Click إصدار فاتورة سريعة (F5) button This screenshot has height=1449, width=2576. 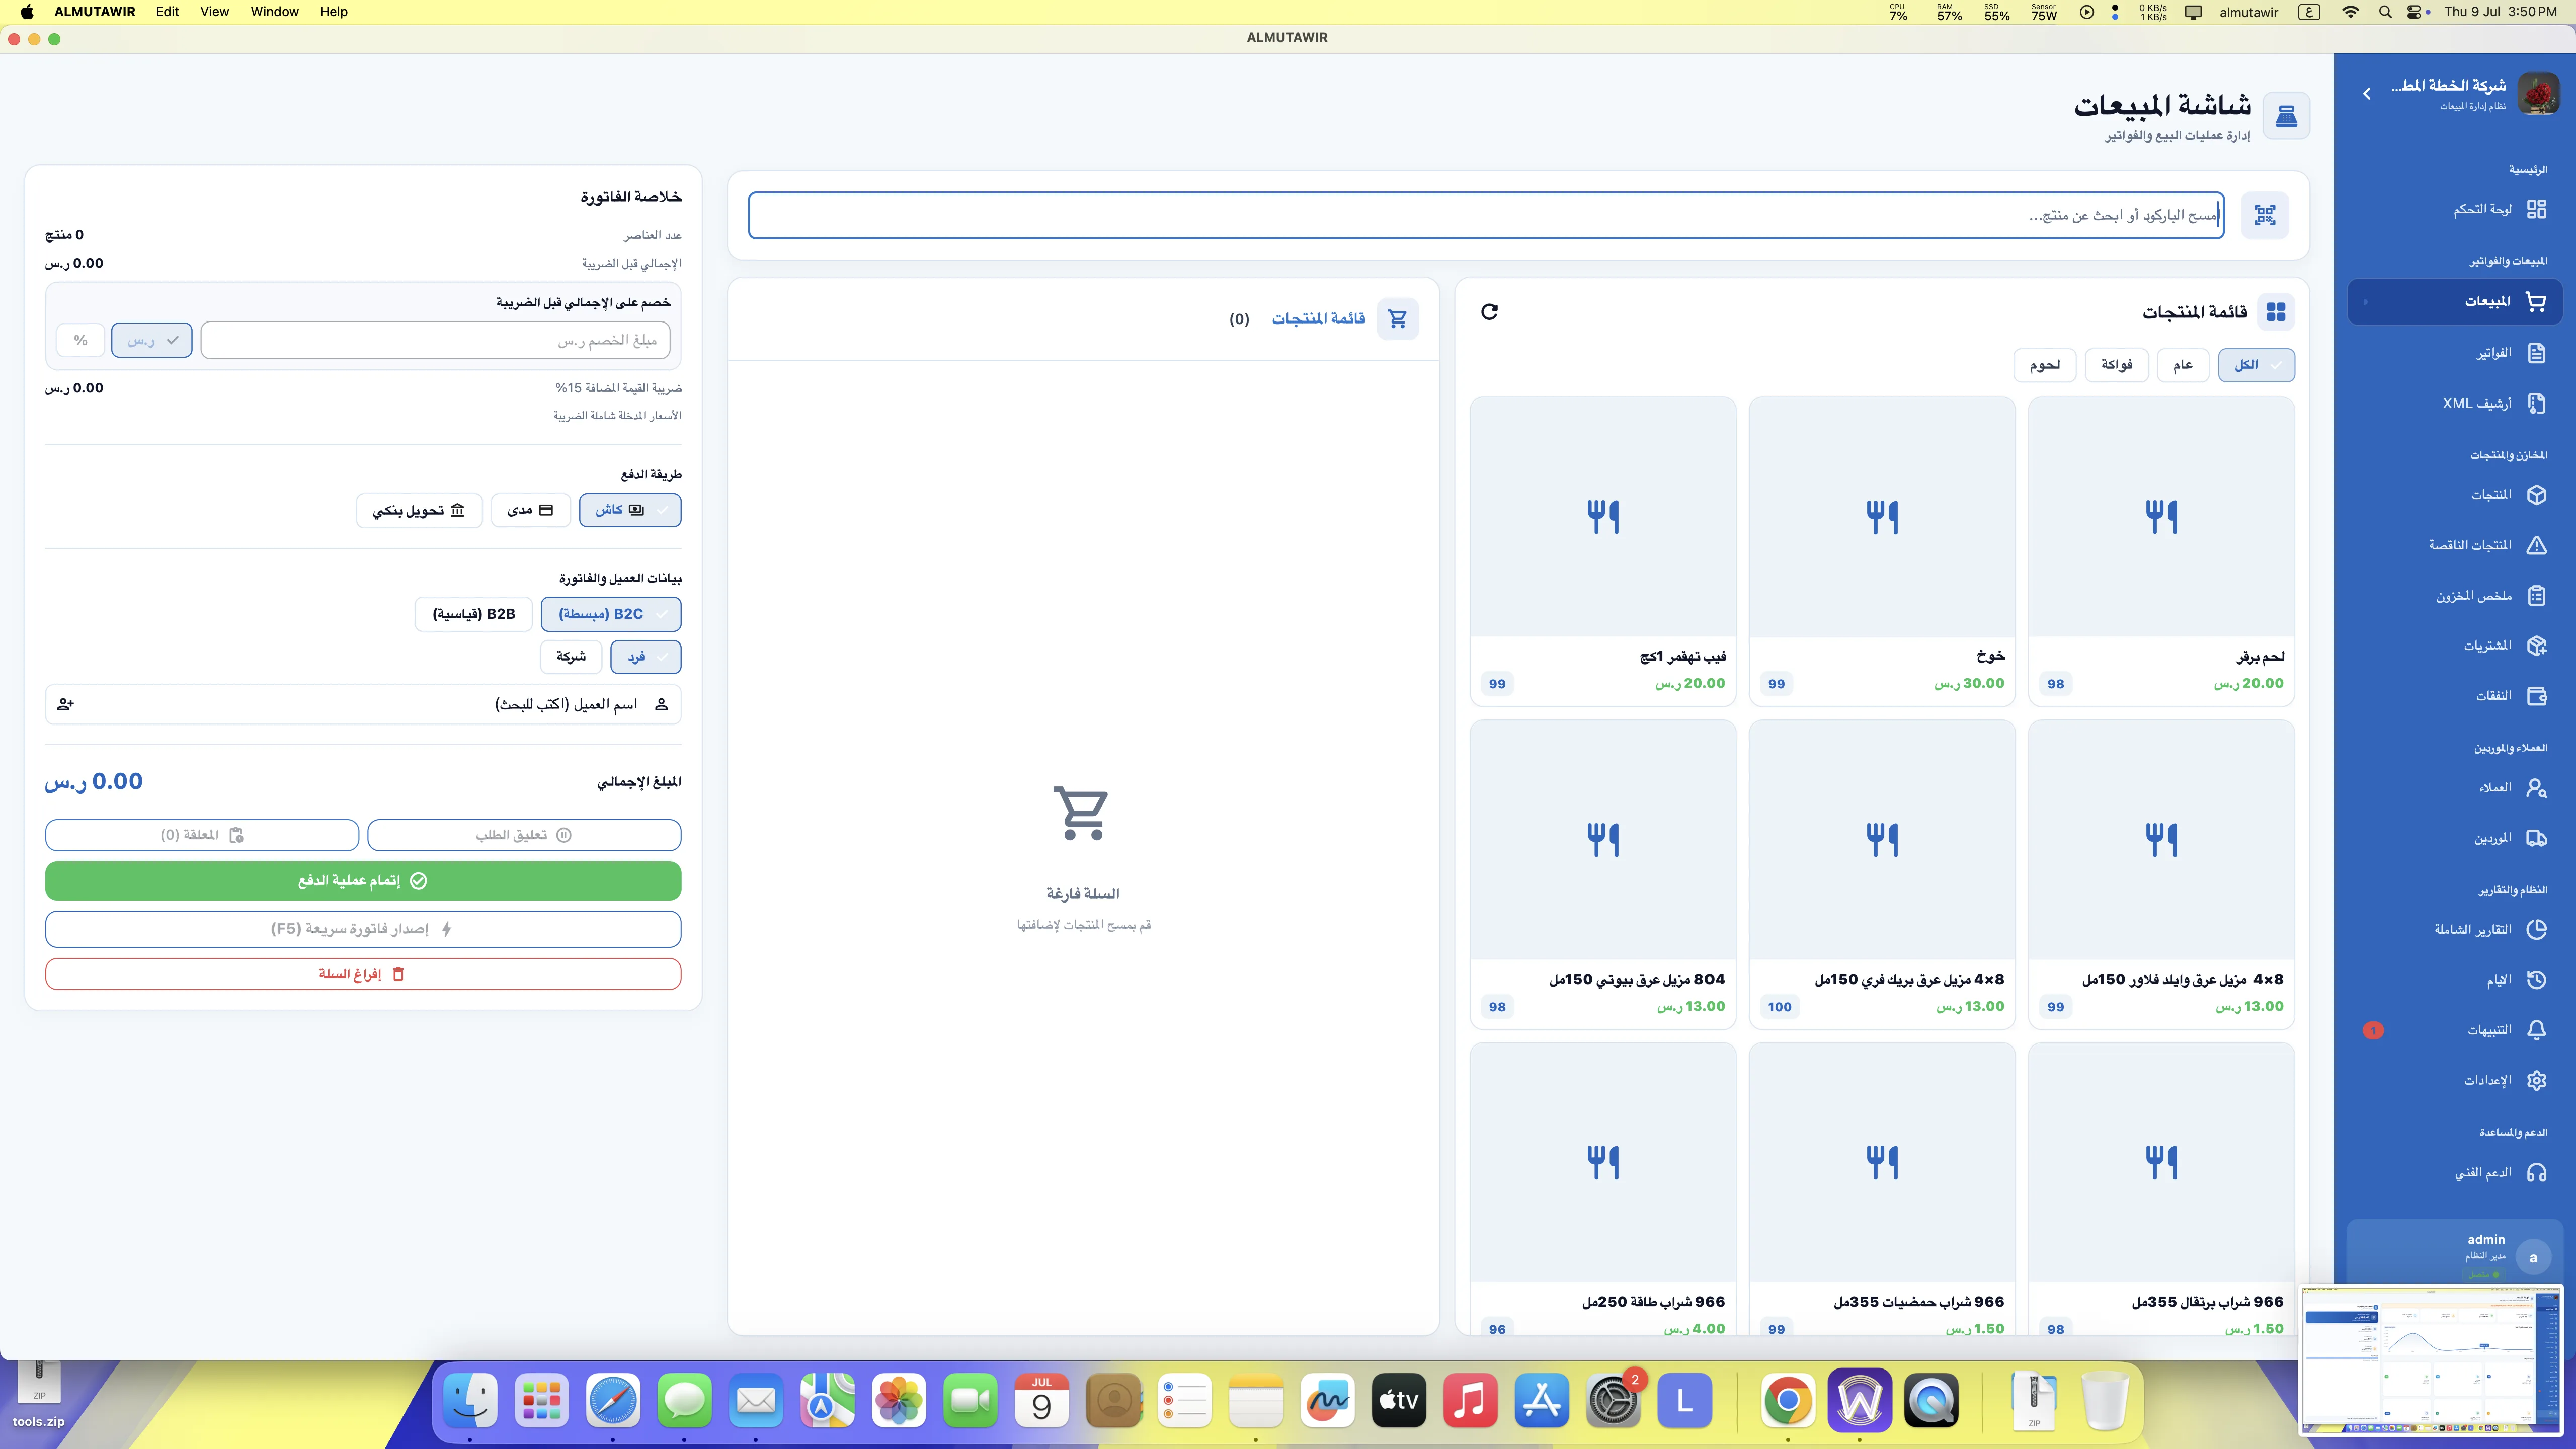click(x=363, y=929)
